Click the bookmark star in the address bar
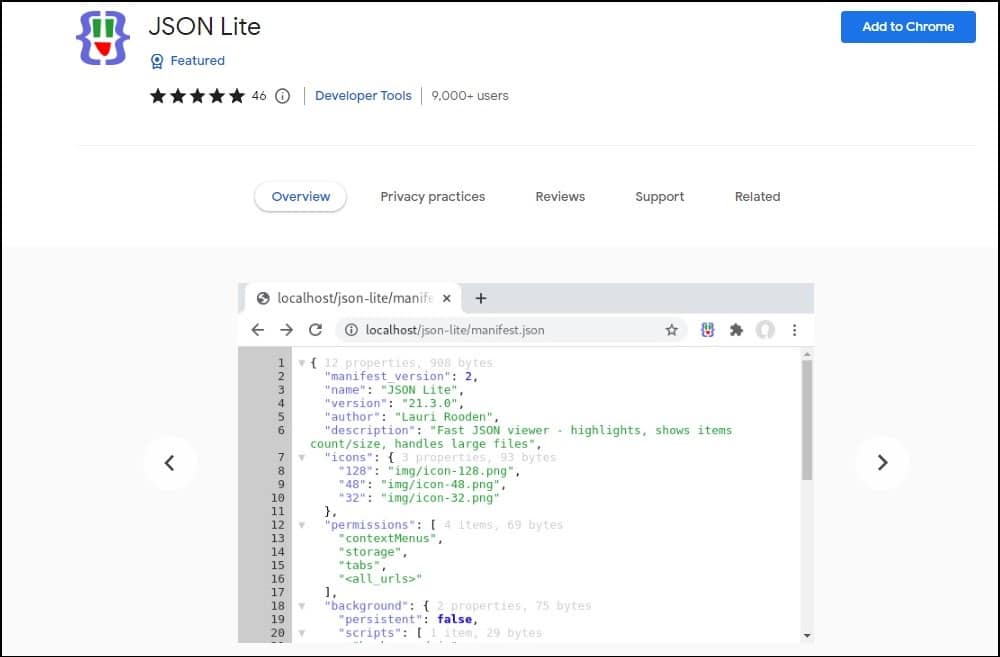 click(x=671, y=330)
